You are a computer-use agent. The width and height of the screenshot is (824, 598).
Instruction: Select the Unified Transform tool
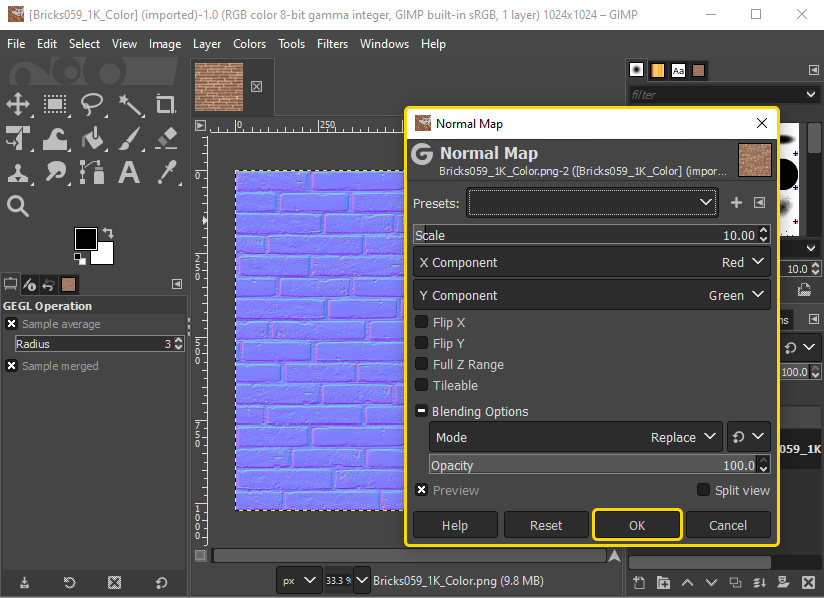(x=18, y=138)
